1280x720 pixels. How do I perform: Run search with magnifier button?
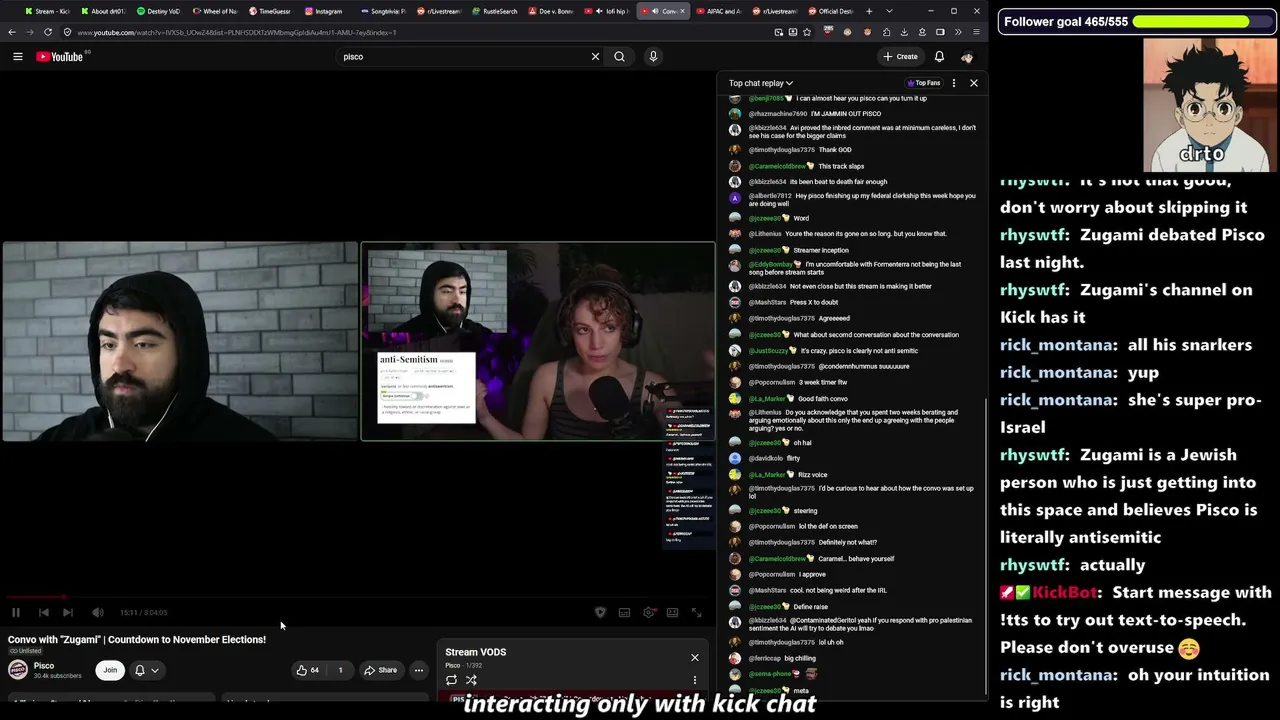(x=620, y=57)
